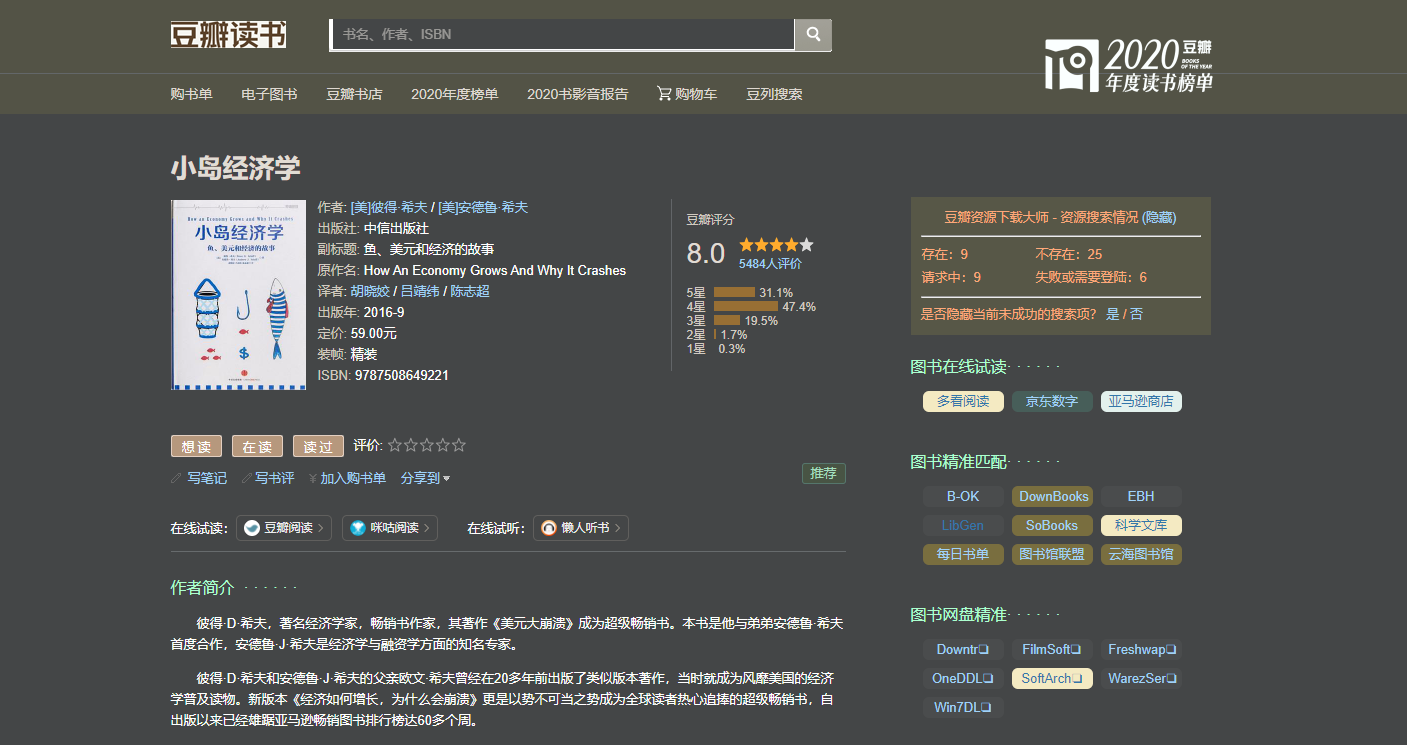Open the Win7DL netdisk tag
Viewport: 1407px width, 745px height.
[x=963, y=707]
